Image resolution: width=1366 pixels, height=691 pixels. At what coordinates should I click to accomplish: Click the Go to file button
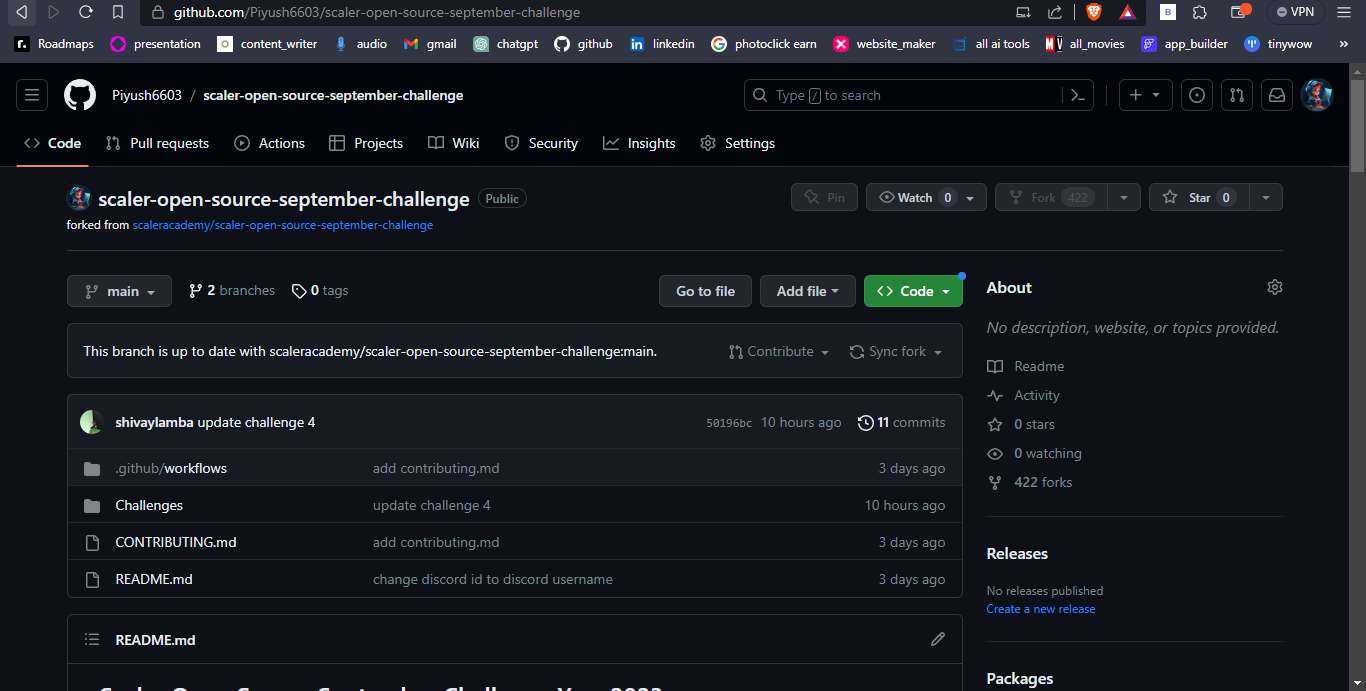(705, 291)
